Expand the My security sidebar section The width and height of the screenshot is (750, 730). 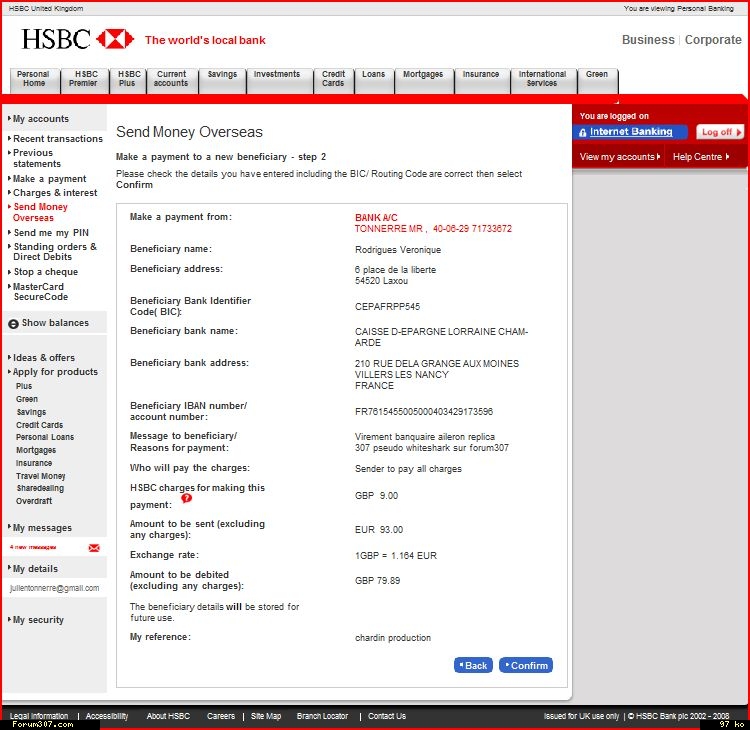[38, 620]
